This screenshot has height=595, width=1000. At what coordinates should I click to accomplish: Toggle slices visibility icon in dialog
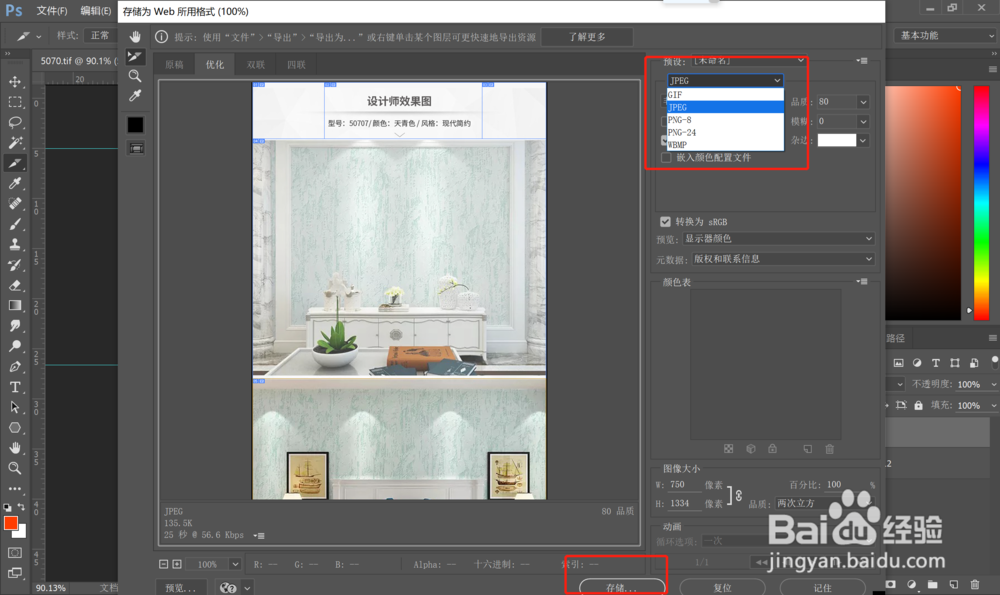(x=136, y=149)
